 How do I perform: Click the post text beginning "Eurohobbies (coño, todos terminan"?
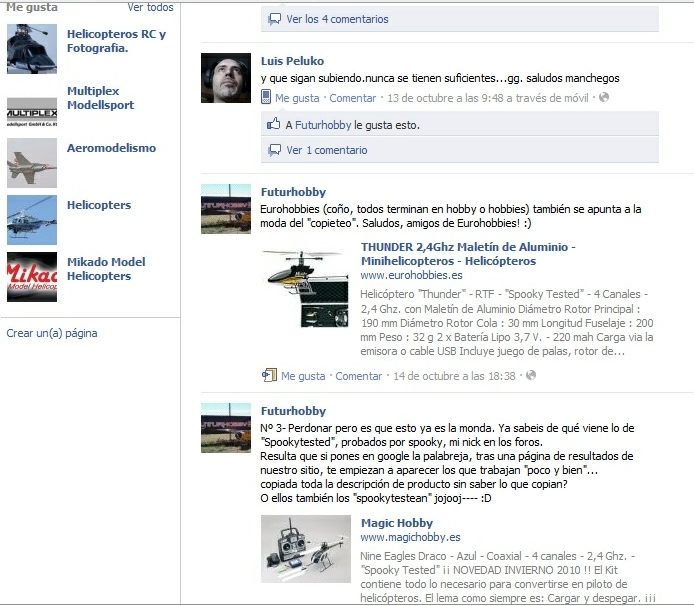tap(451, 216)
